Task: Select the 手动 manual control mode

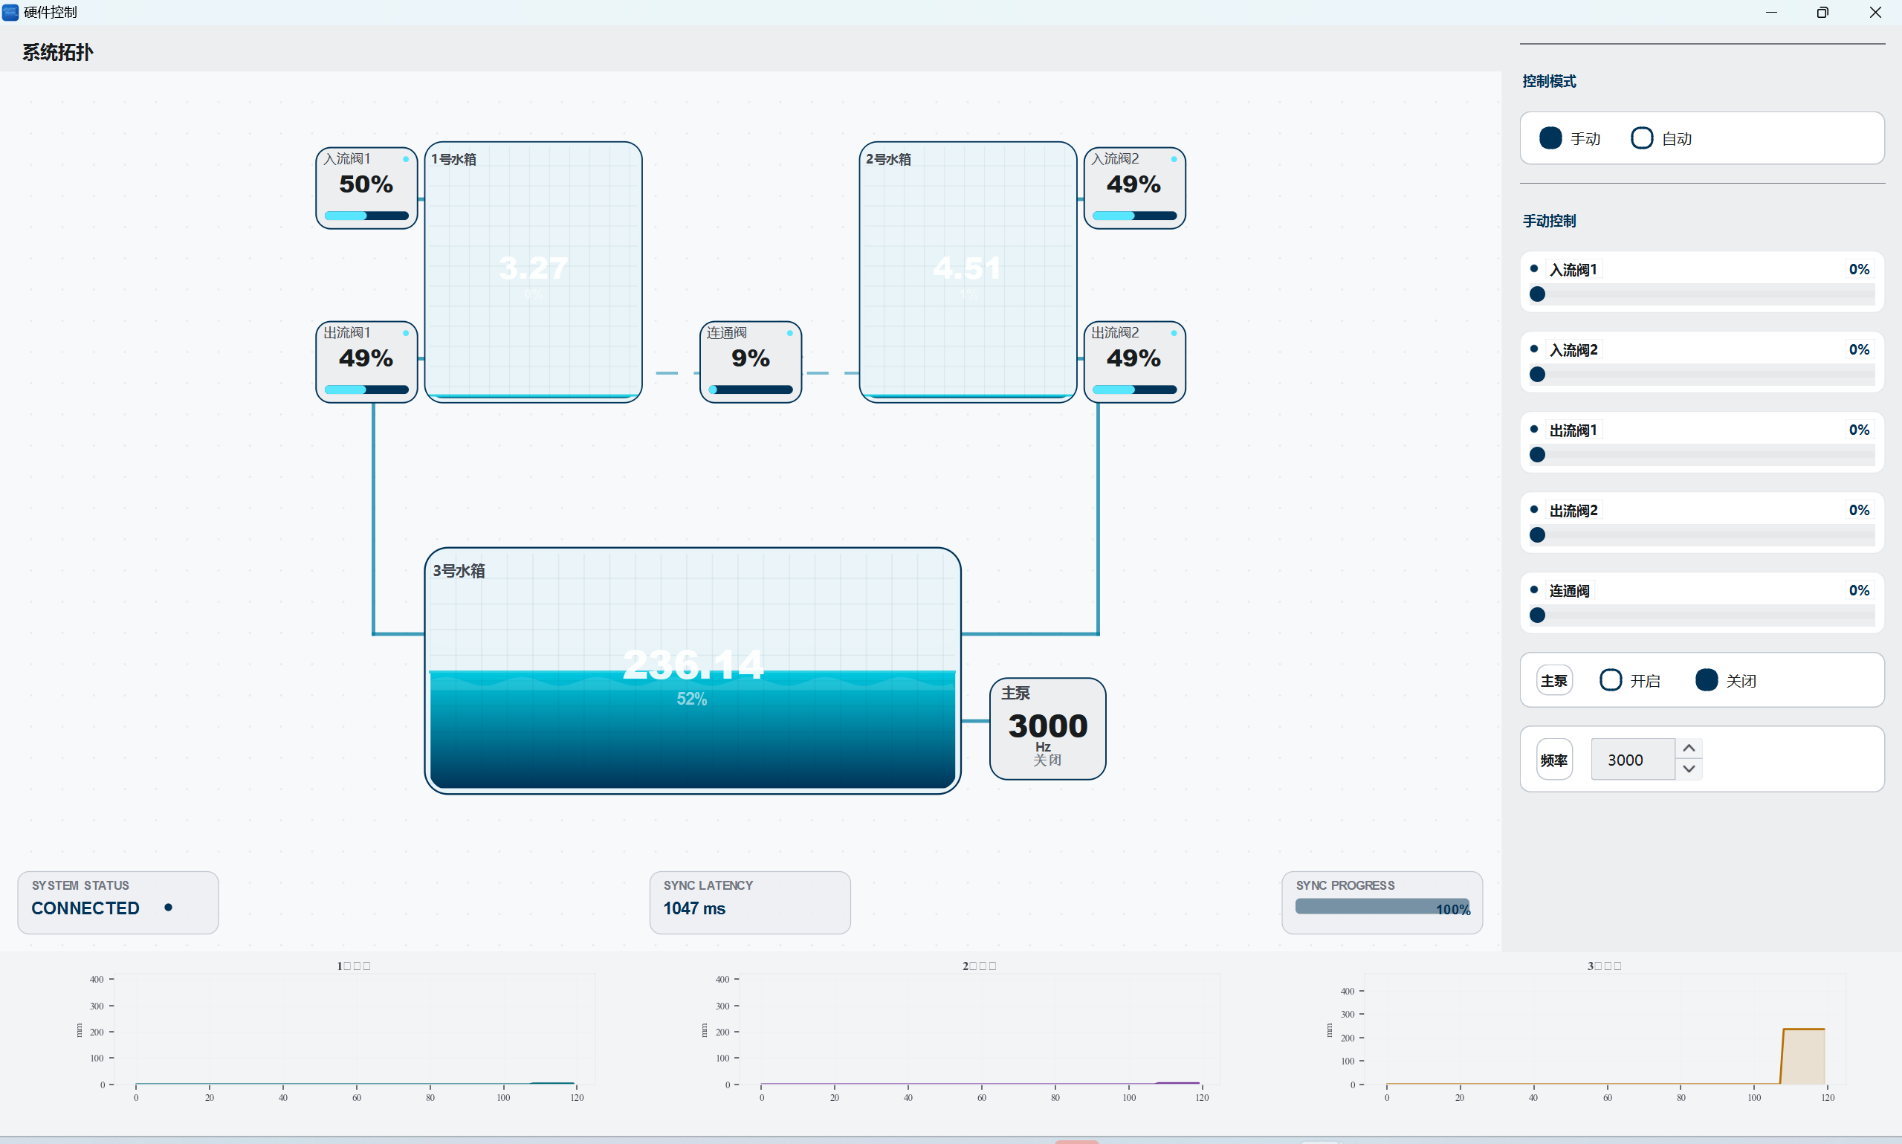Action: pyautogui.click(x=1570, y=138)
